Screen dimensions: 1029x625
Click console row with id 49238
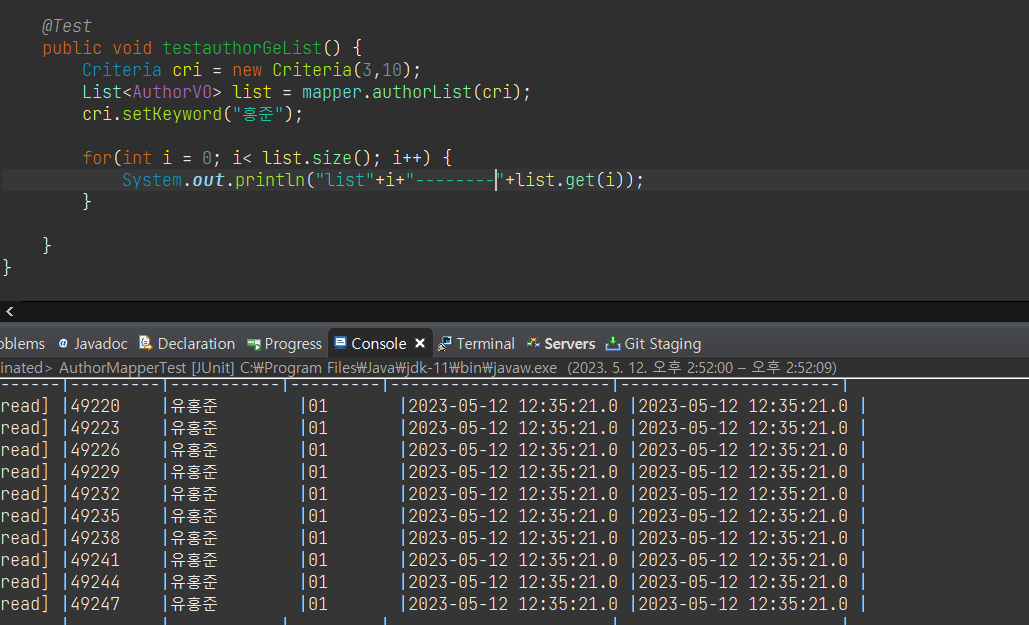click(x=432, y=538)
